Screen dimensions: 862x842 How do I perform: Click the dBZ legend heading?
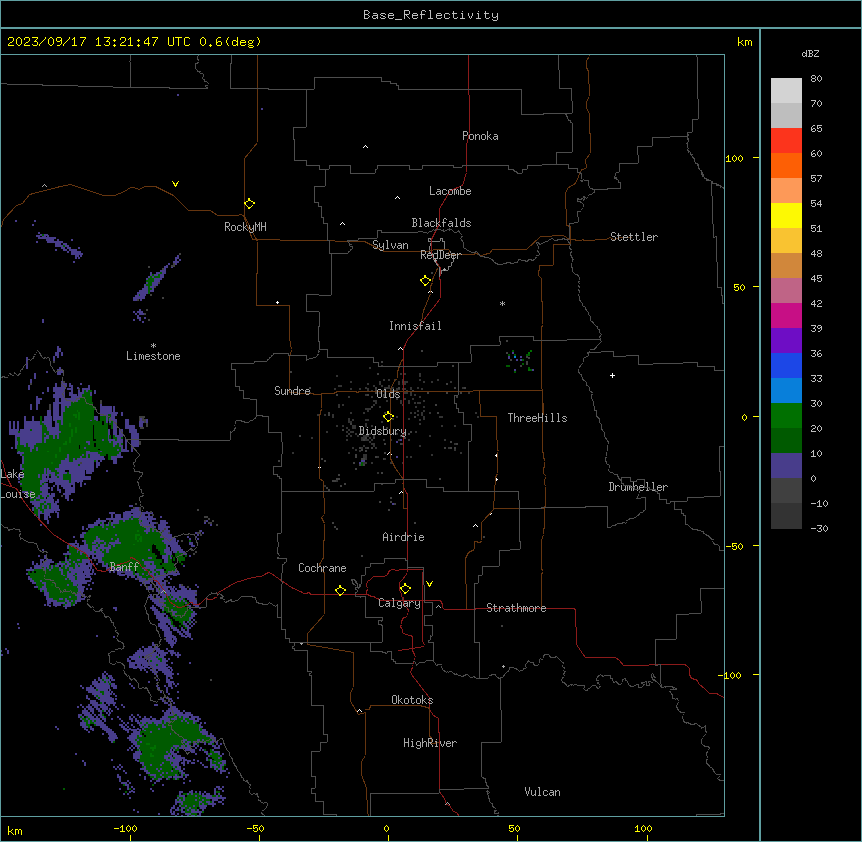click(x=810, y=53)
